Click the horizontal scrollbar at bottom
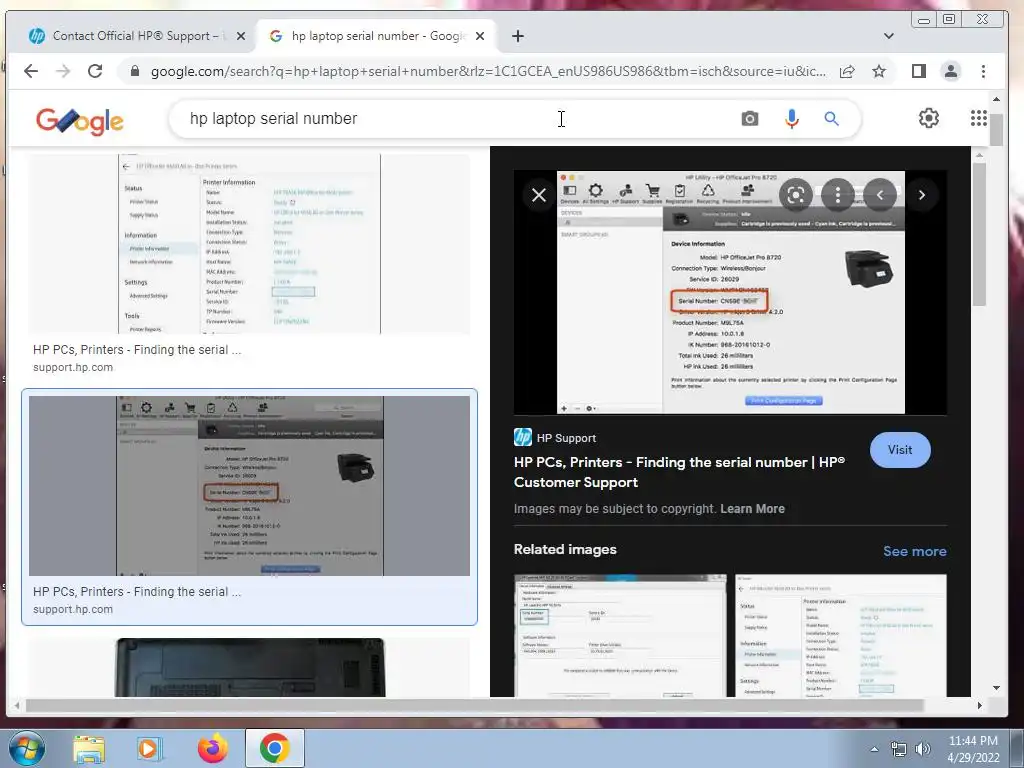1024x768 pixels. [474, 705]
